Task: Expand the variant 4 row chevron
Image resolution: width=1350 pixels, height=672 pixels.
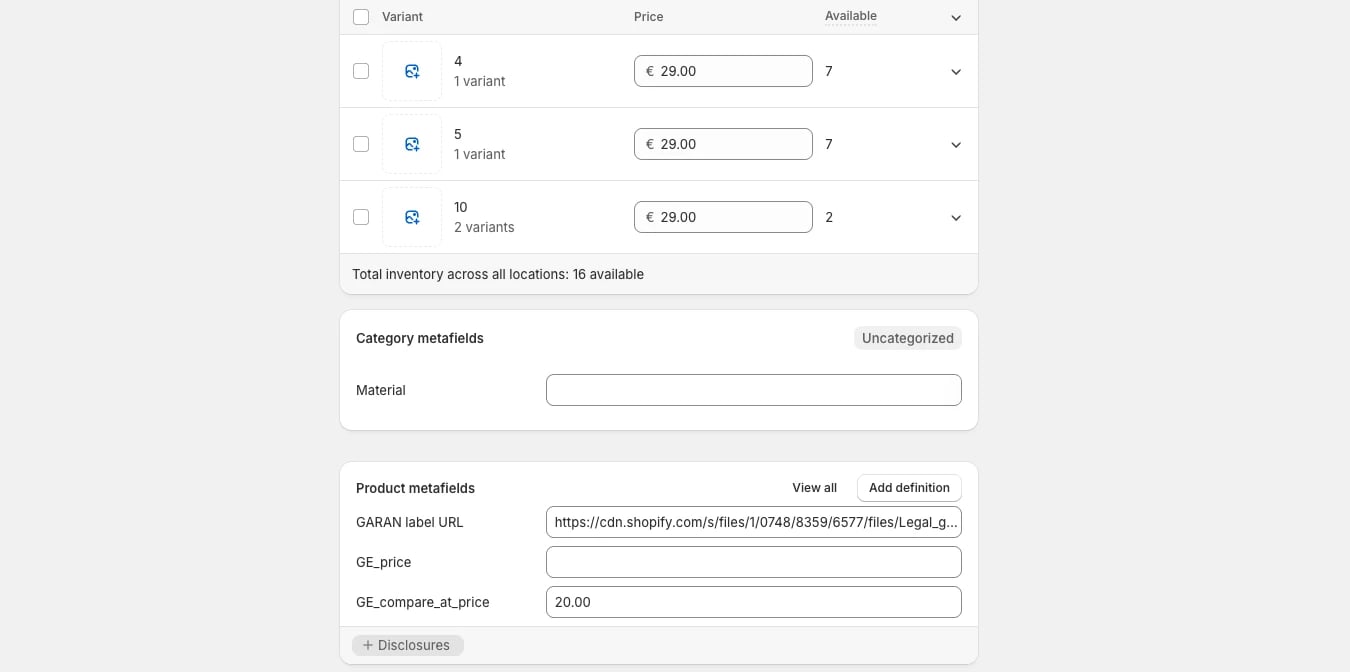Action: (956, 72)
